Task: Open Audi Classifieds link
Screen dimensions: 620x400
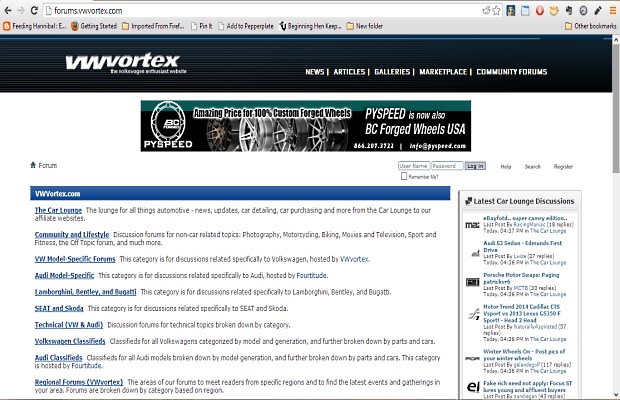Action: click(x=59, y=358)
